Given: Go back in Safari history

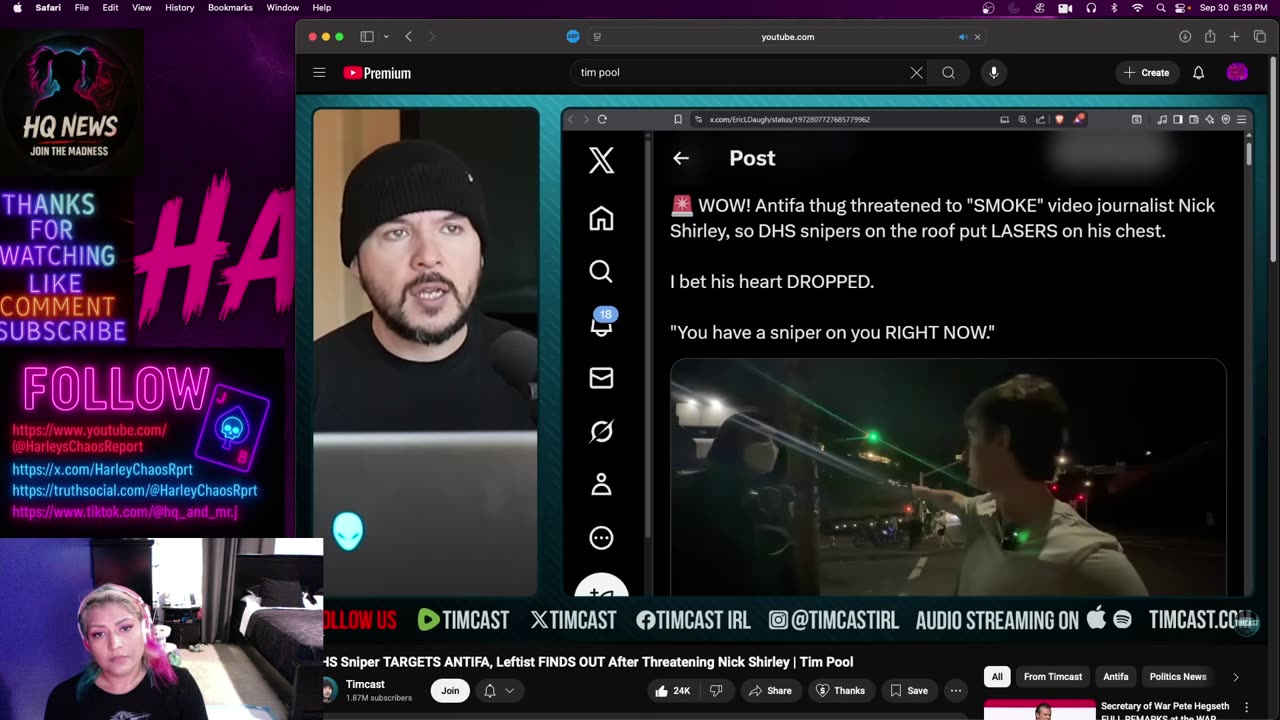Looking at the screenshot, I should pyautogui.click(x=408, y=37).
